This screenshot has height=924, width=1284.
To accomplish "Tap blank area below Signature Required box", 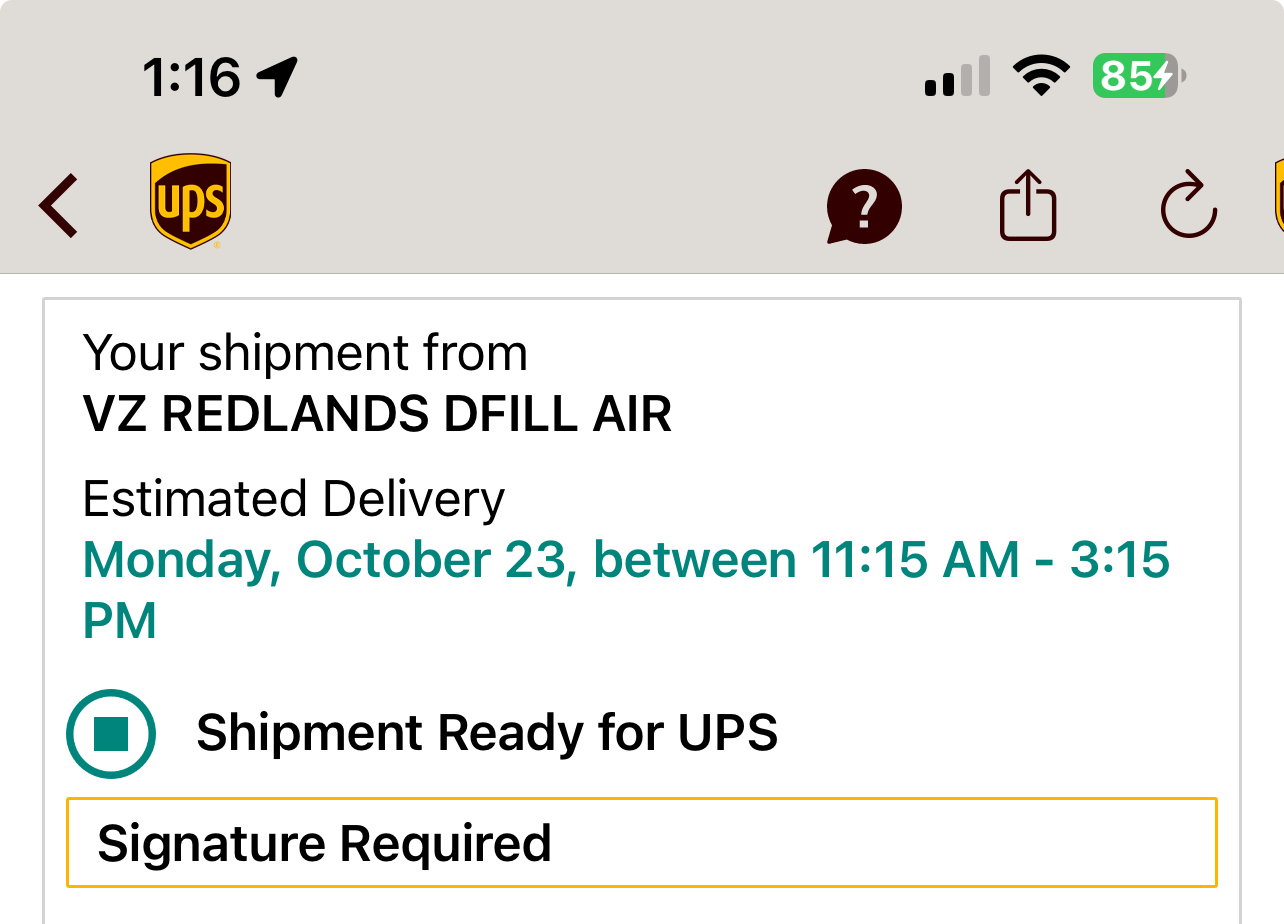I will (641, 906).
